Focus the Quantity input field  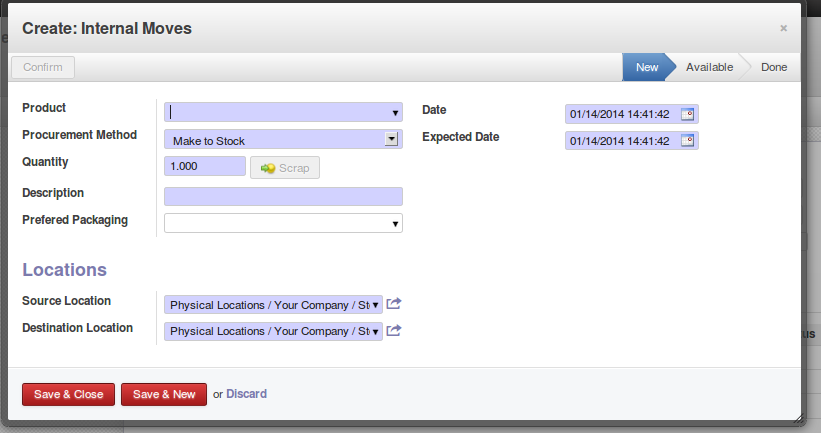[204, 167]
